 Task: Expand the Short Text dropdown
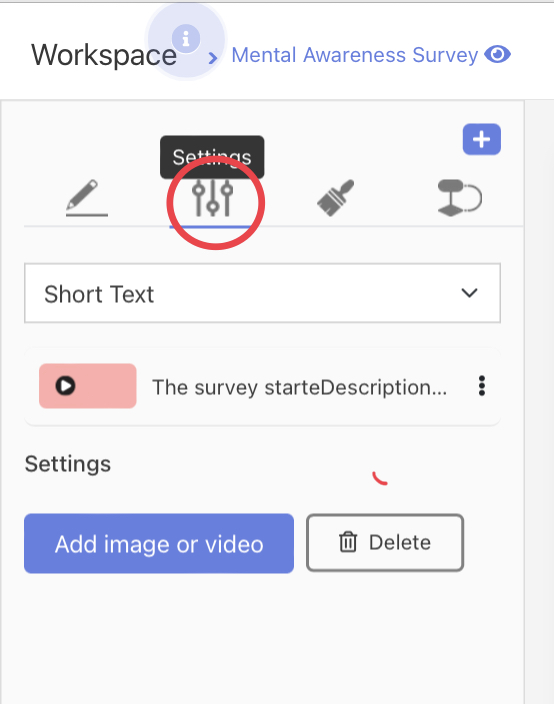[263, 293]
